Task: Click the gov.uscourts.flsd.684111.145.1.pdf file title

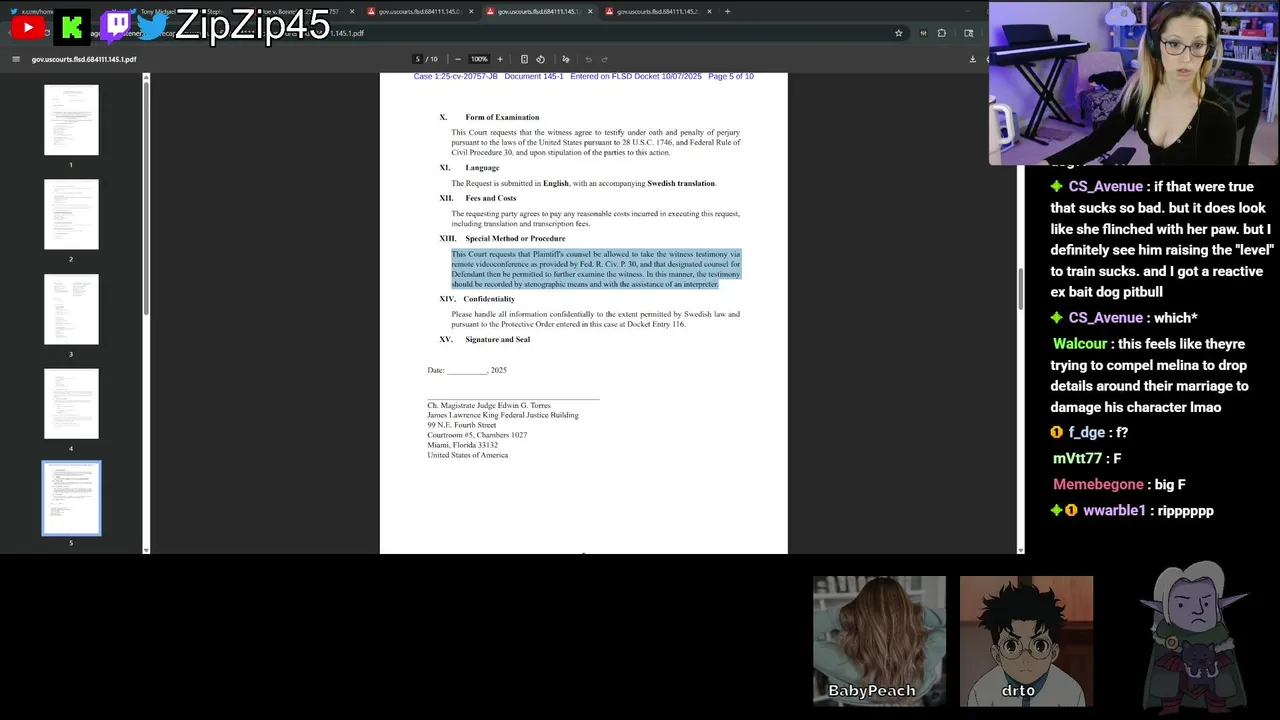Action: [84, 59]
